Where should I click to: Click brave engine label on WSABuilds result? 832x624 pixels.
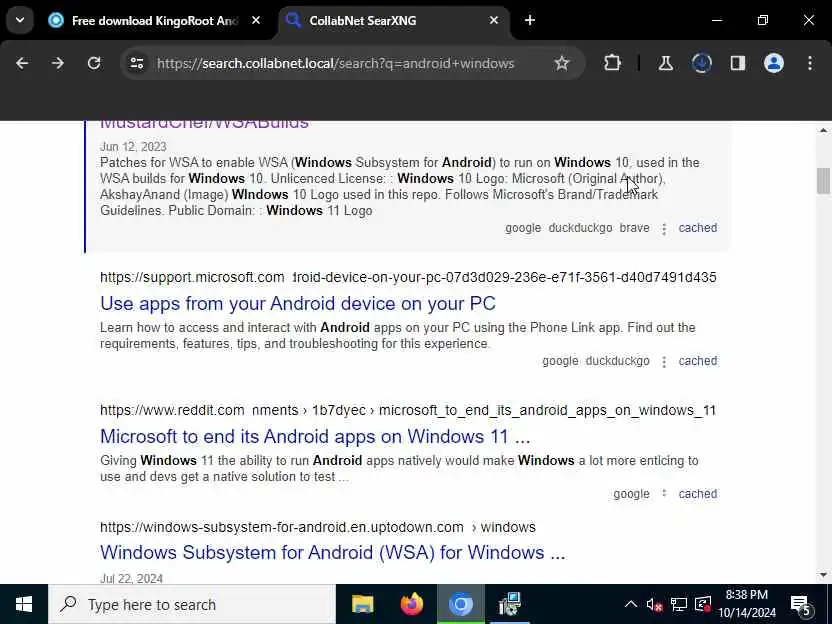[x=635, y=228]
